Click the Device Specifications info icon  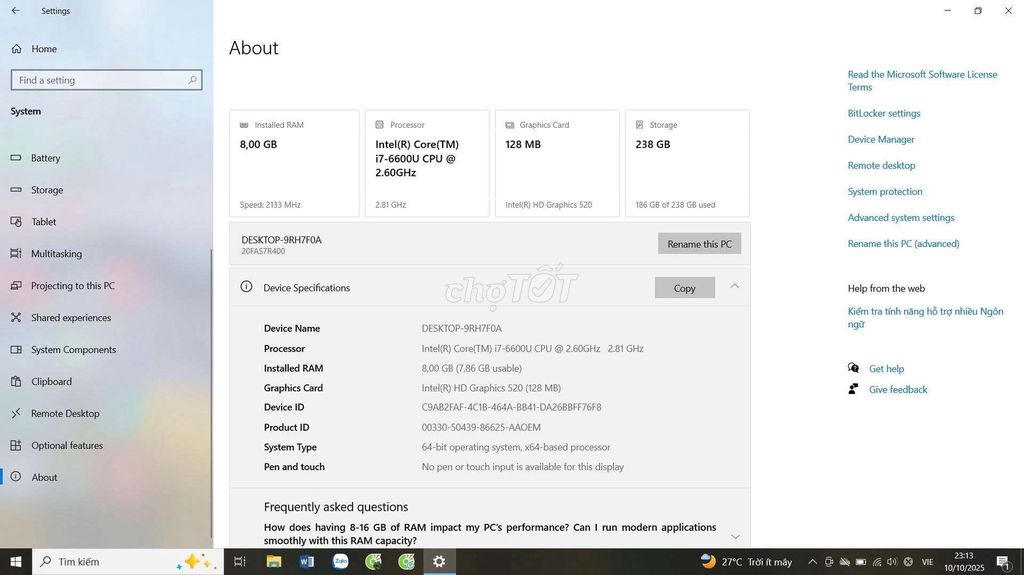tap(246, 287)
